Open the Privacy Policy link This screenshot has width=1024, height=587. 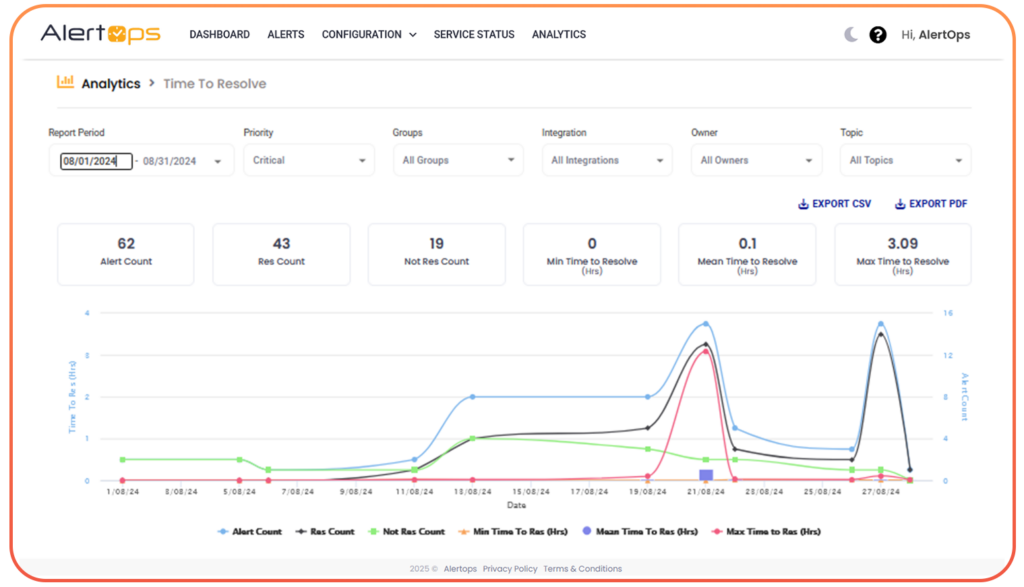tap(508, 568)
